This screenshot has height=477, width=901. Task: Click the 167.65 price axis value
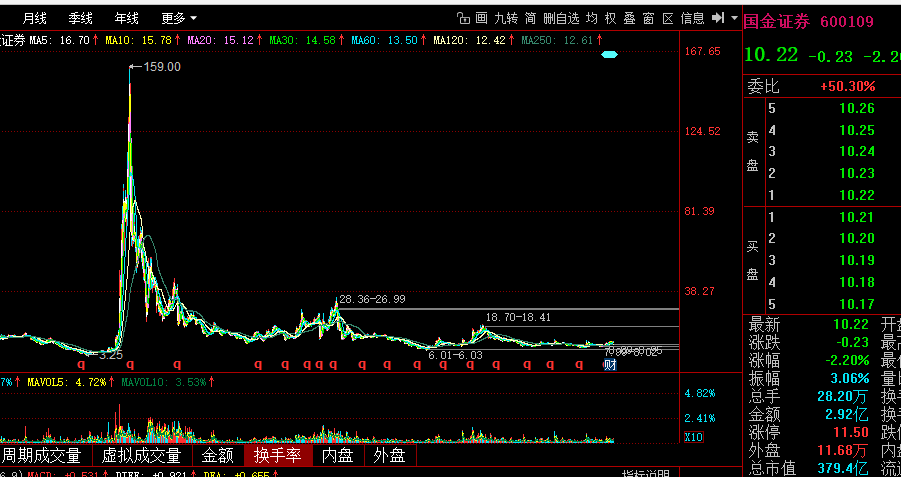coord(702,52)
